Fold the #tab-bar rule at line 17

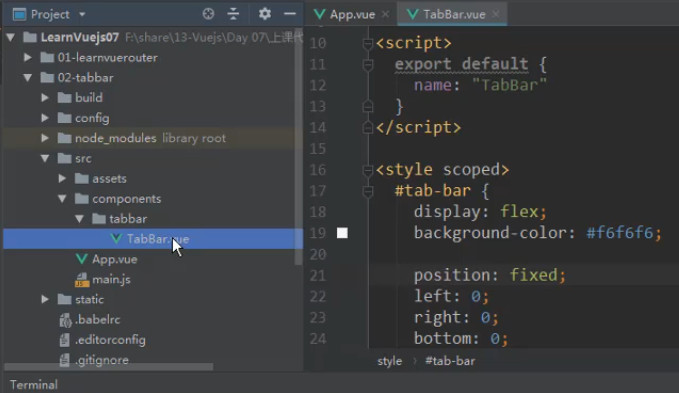[368, 191]
